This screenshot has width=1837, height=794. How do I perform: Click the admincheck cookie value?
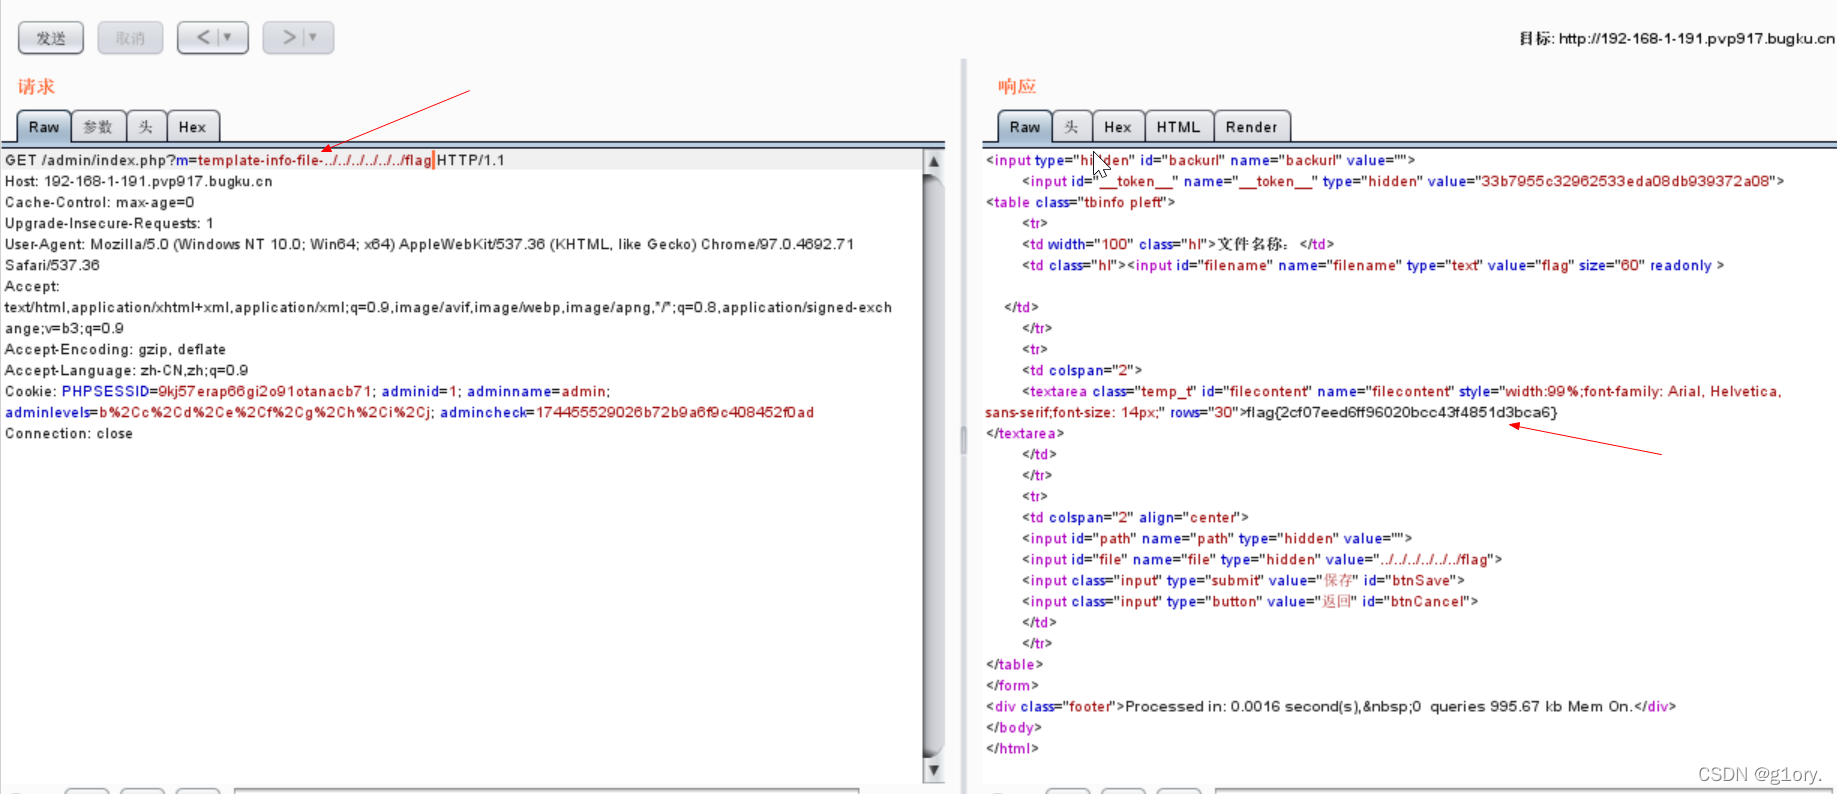click(675, 412)
